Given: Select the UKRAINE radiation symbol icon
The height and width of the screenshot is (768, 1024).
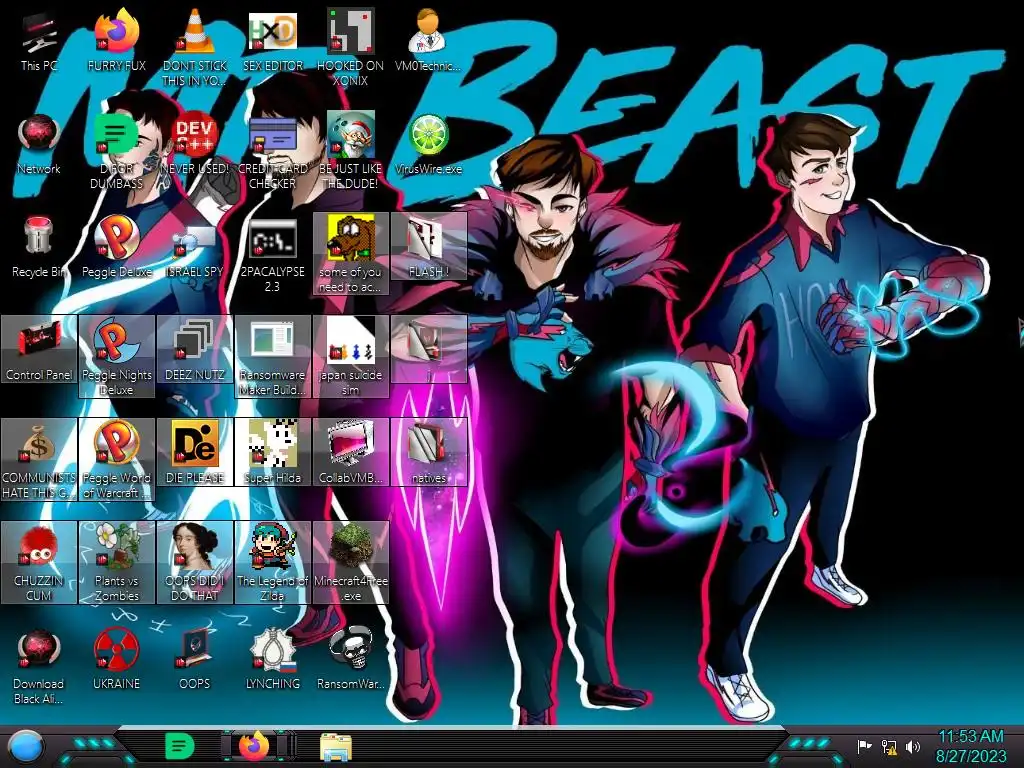Looking at the screenshot, I should 116,660.
